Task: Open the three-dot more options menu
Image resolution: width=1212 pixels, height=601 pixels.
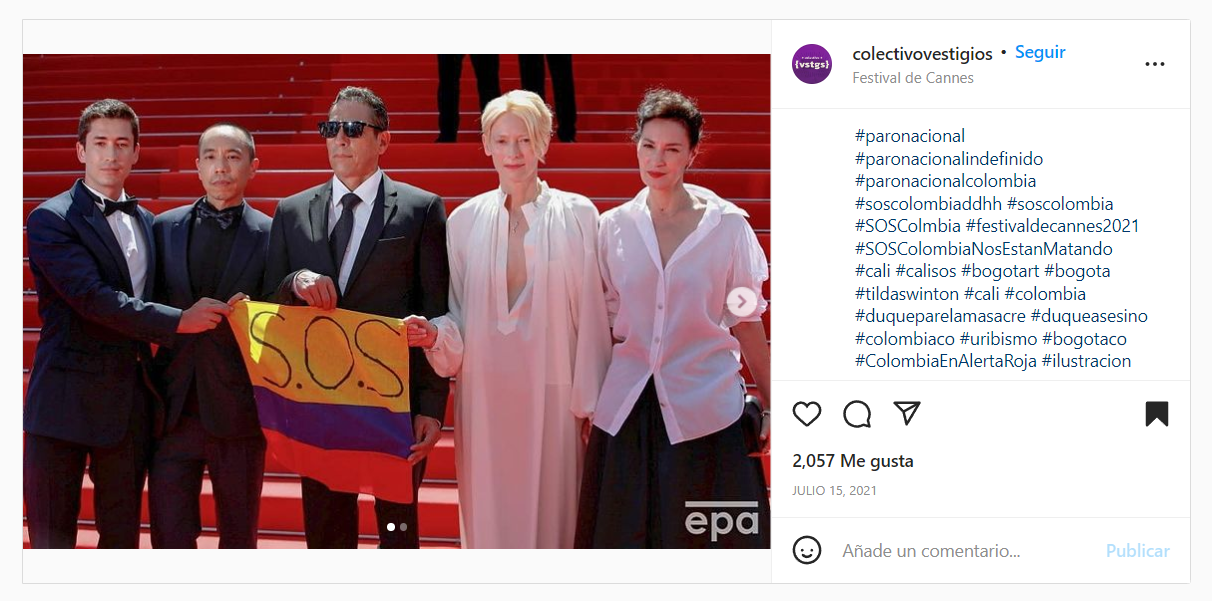Action: (1154, 64)
